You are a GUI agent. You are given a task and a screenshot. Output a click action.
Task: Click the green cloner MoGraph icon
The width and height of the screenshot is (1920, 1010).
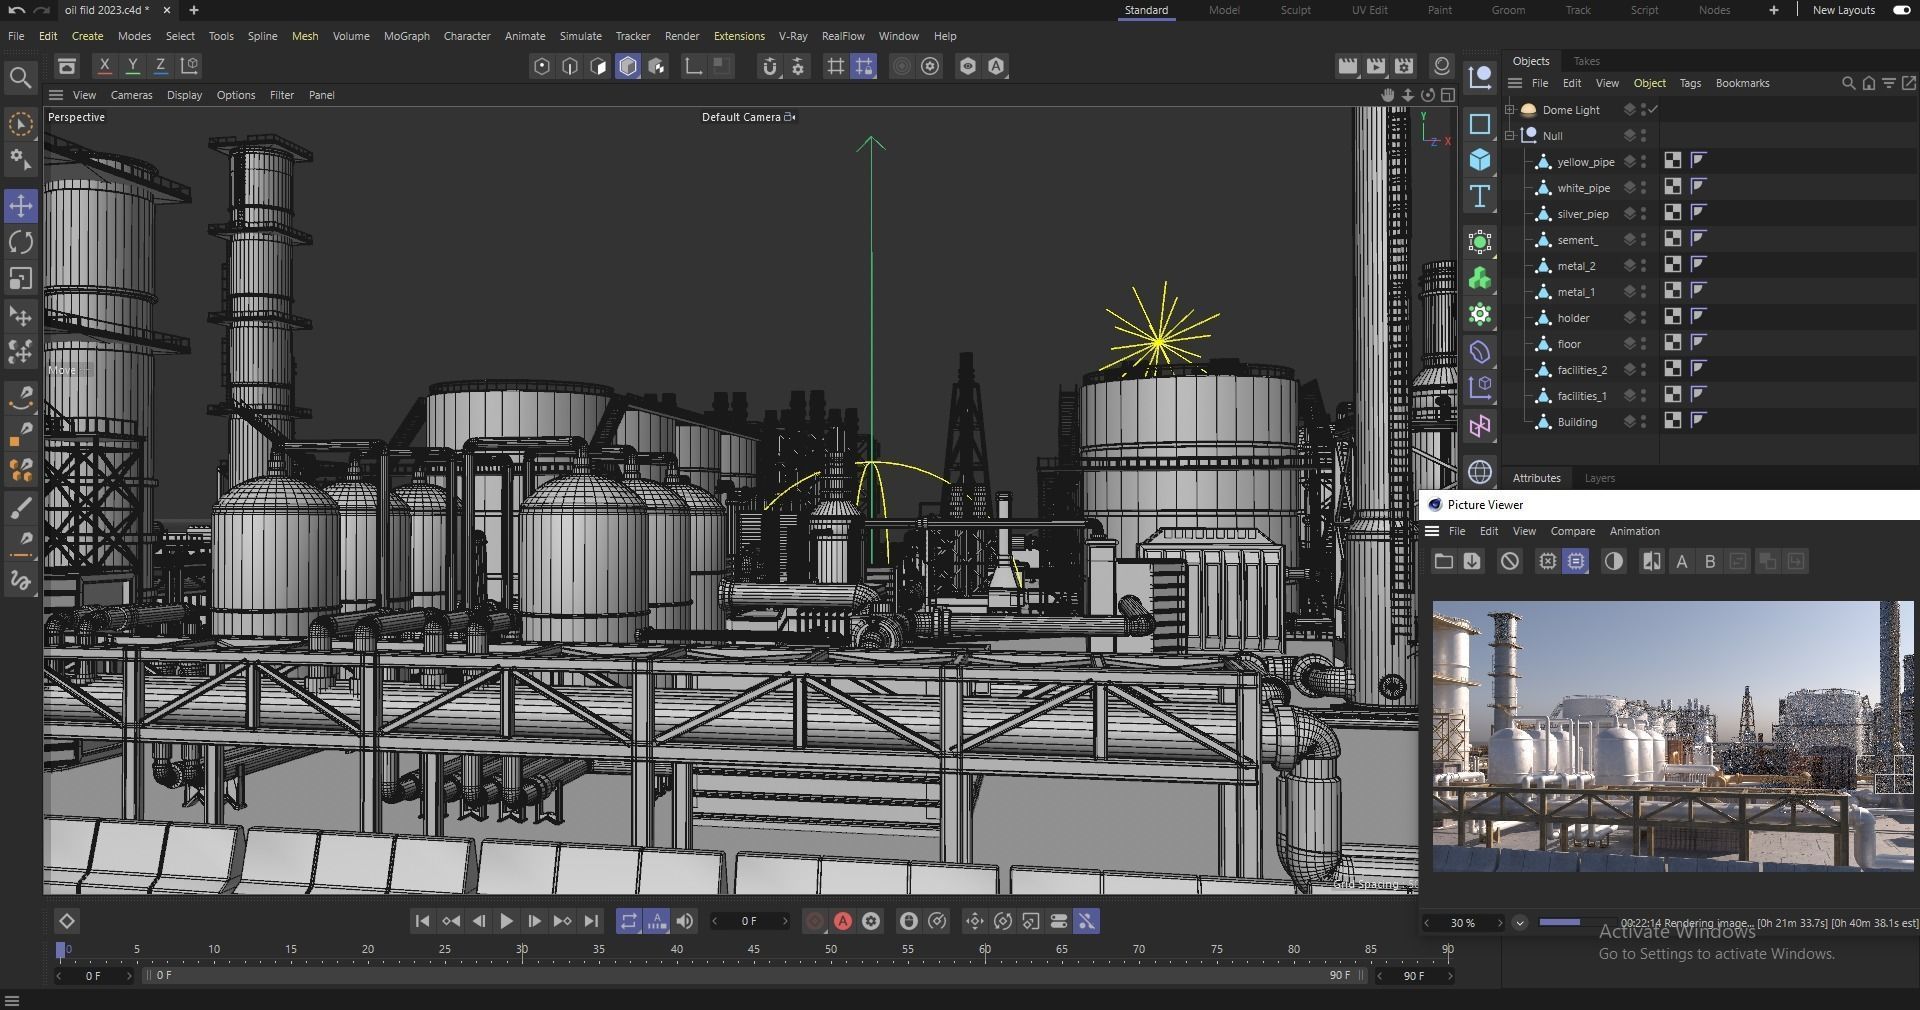point(1480,278)
